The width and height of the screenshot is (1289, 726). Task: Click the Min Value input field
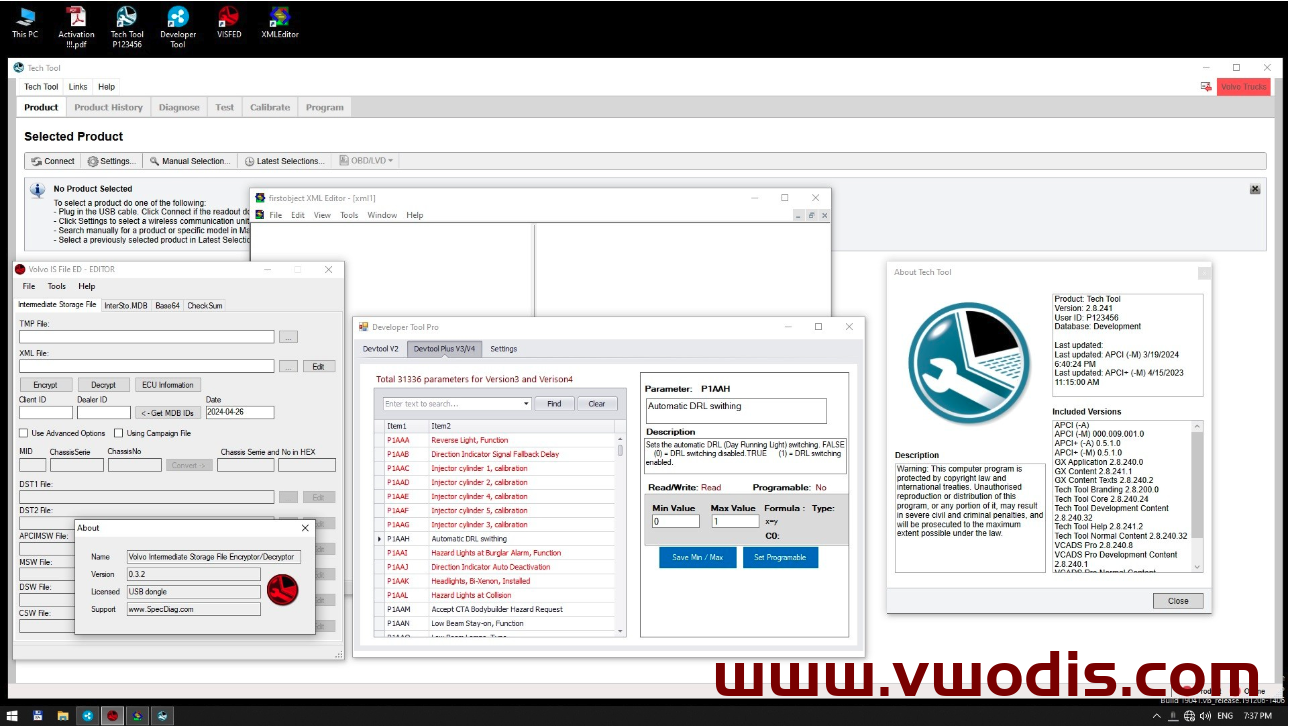[x=676, y=521]
